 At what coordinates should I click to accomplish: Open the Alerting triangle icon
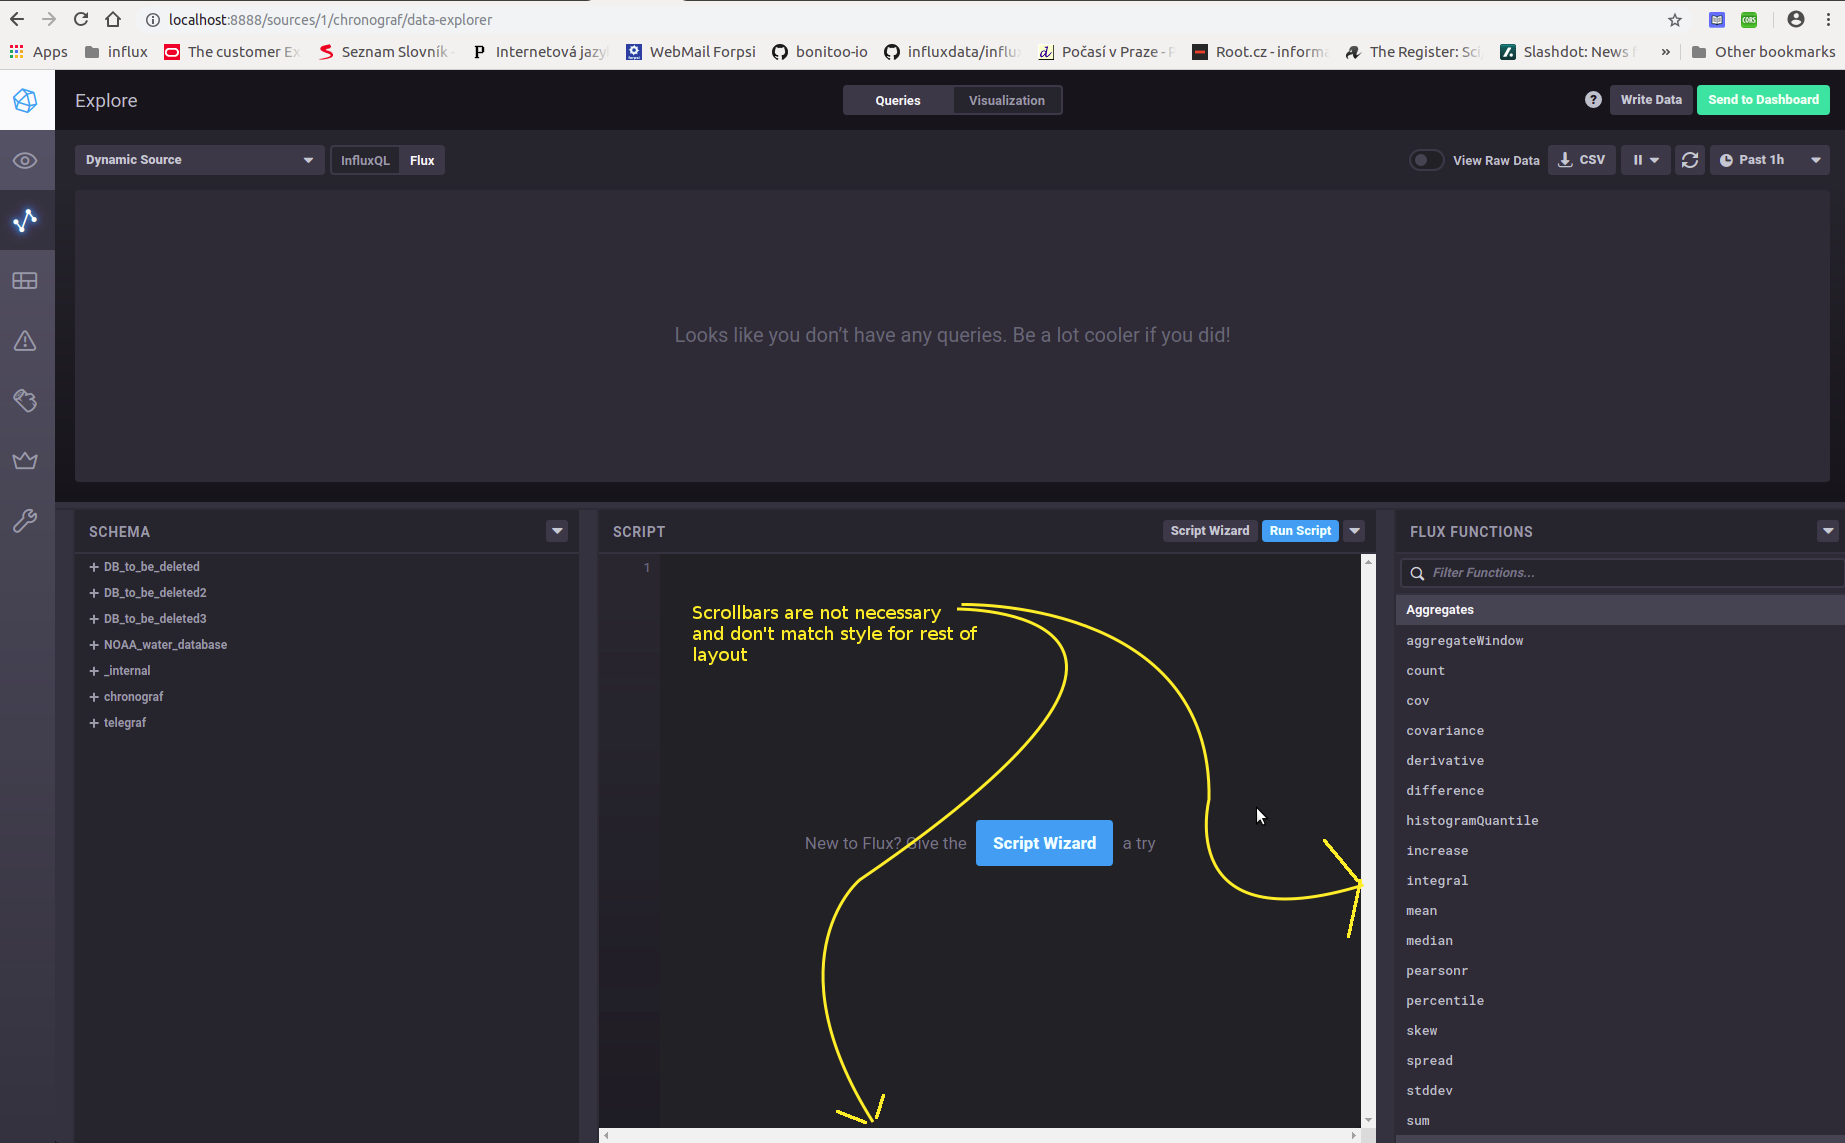[x=25, y=340]
